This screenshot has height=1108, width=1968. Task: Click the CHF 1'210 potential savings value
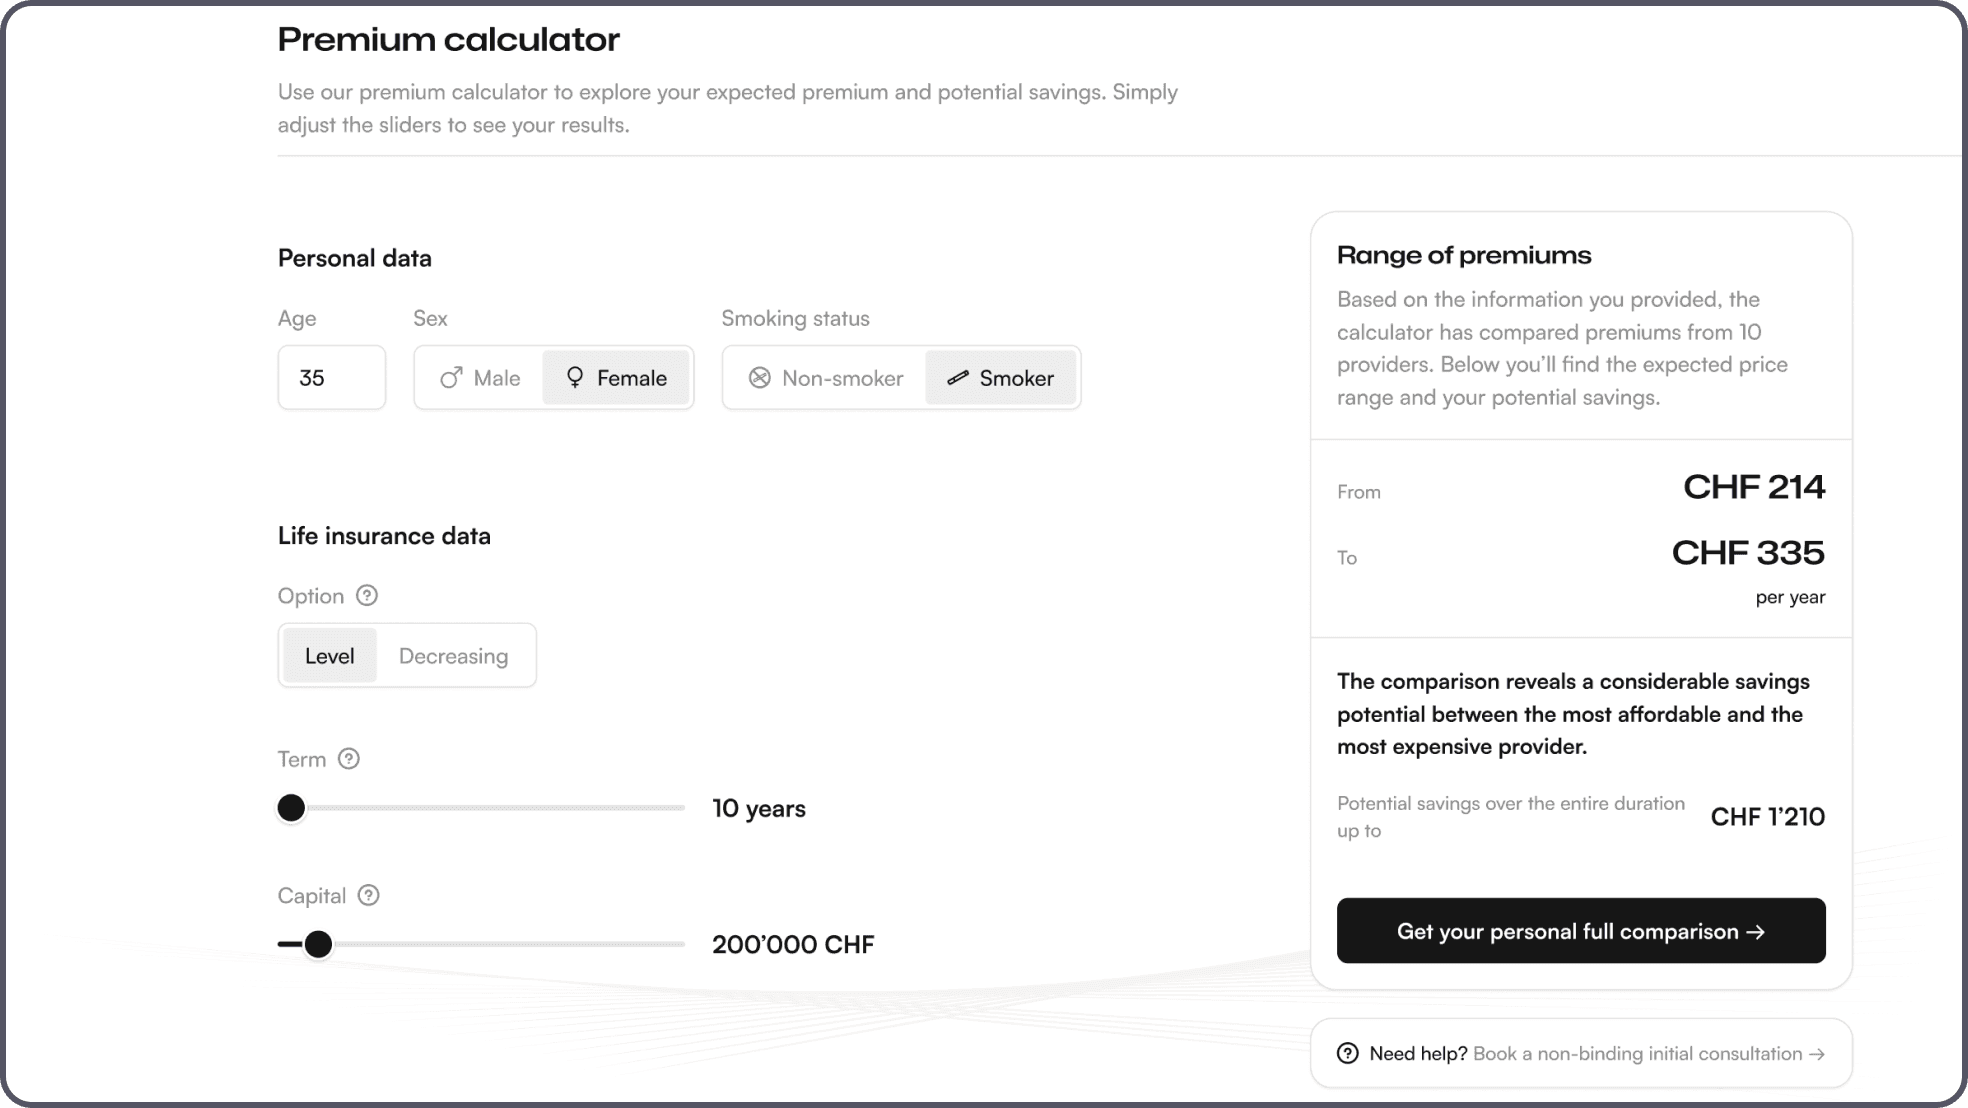(1768, 817)
